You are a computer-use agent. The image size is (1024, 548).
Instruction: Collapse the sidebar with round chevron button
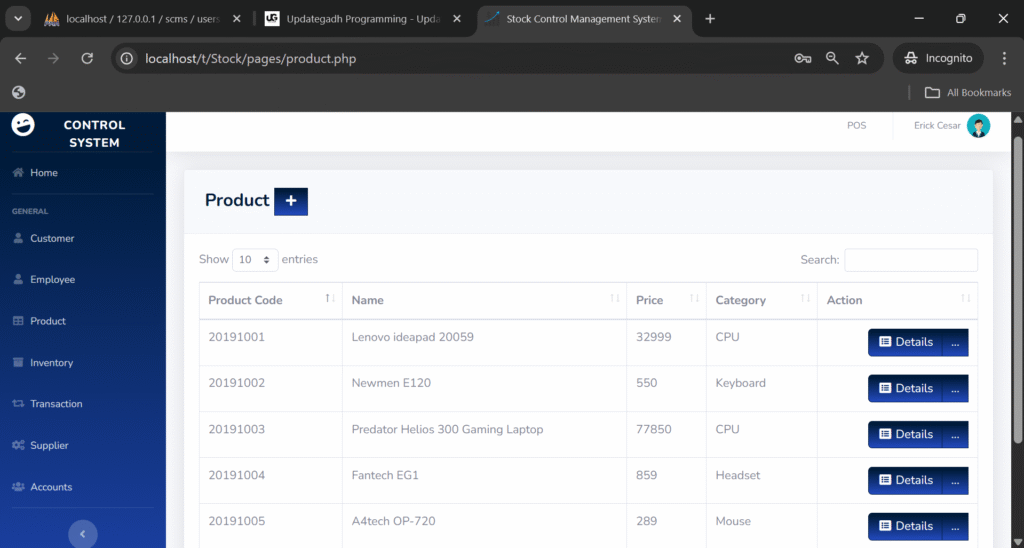click(x=82, y=534)
